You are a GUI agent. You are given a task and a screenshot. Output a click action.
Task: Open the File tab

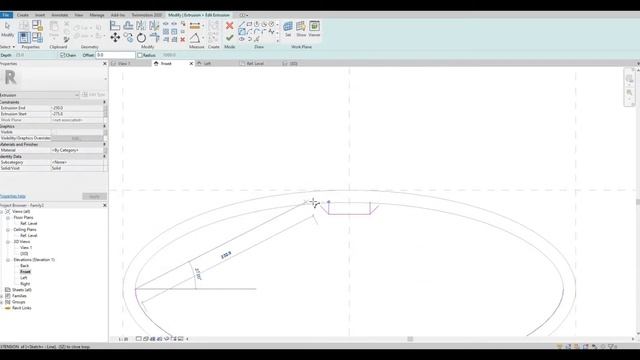[6, 15]
